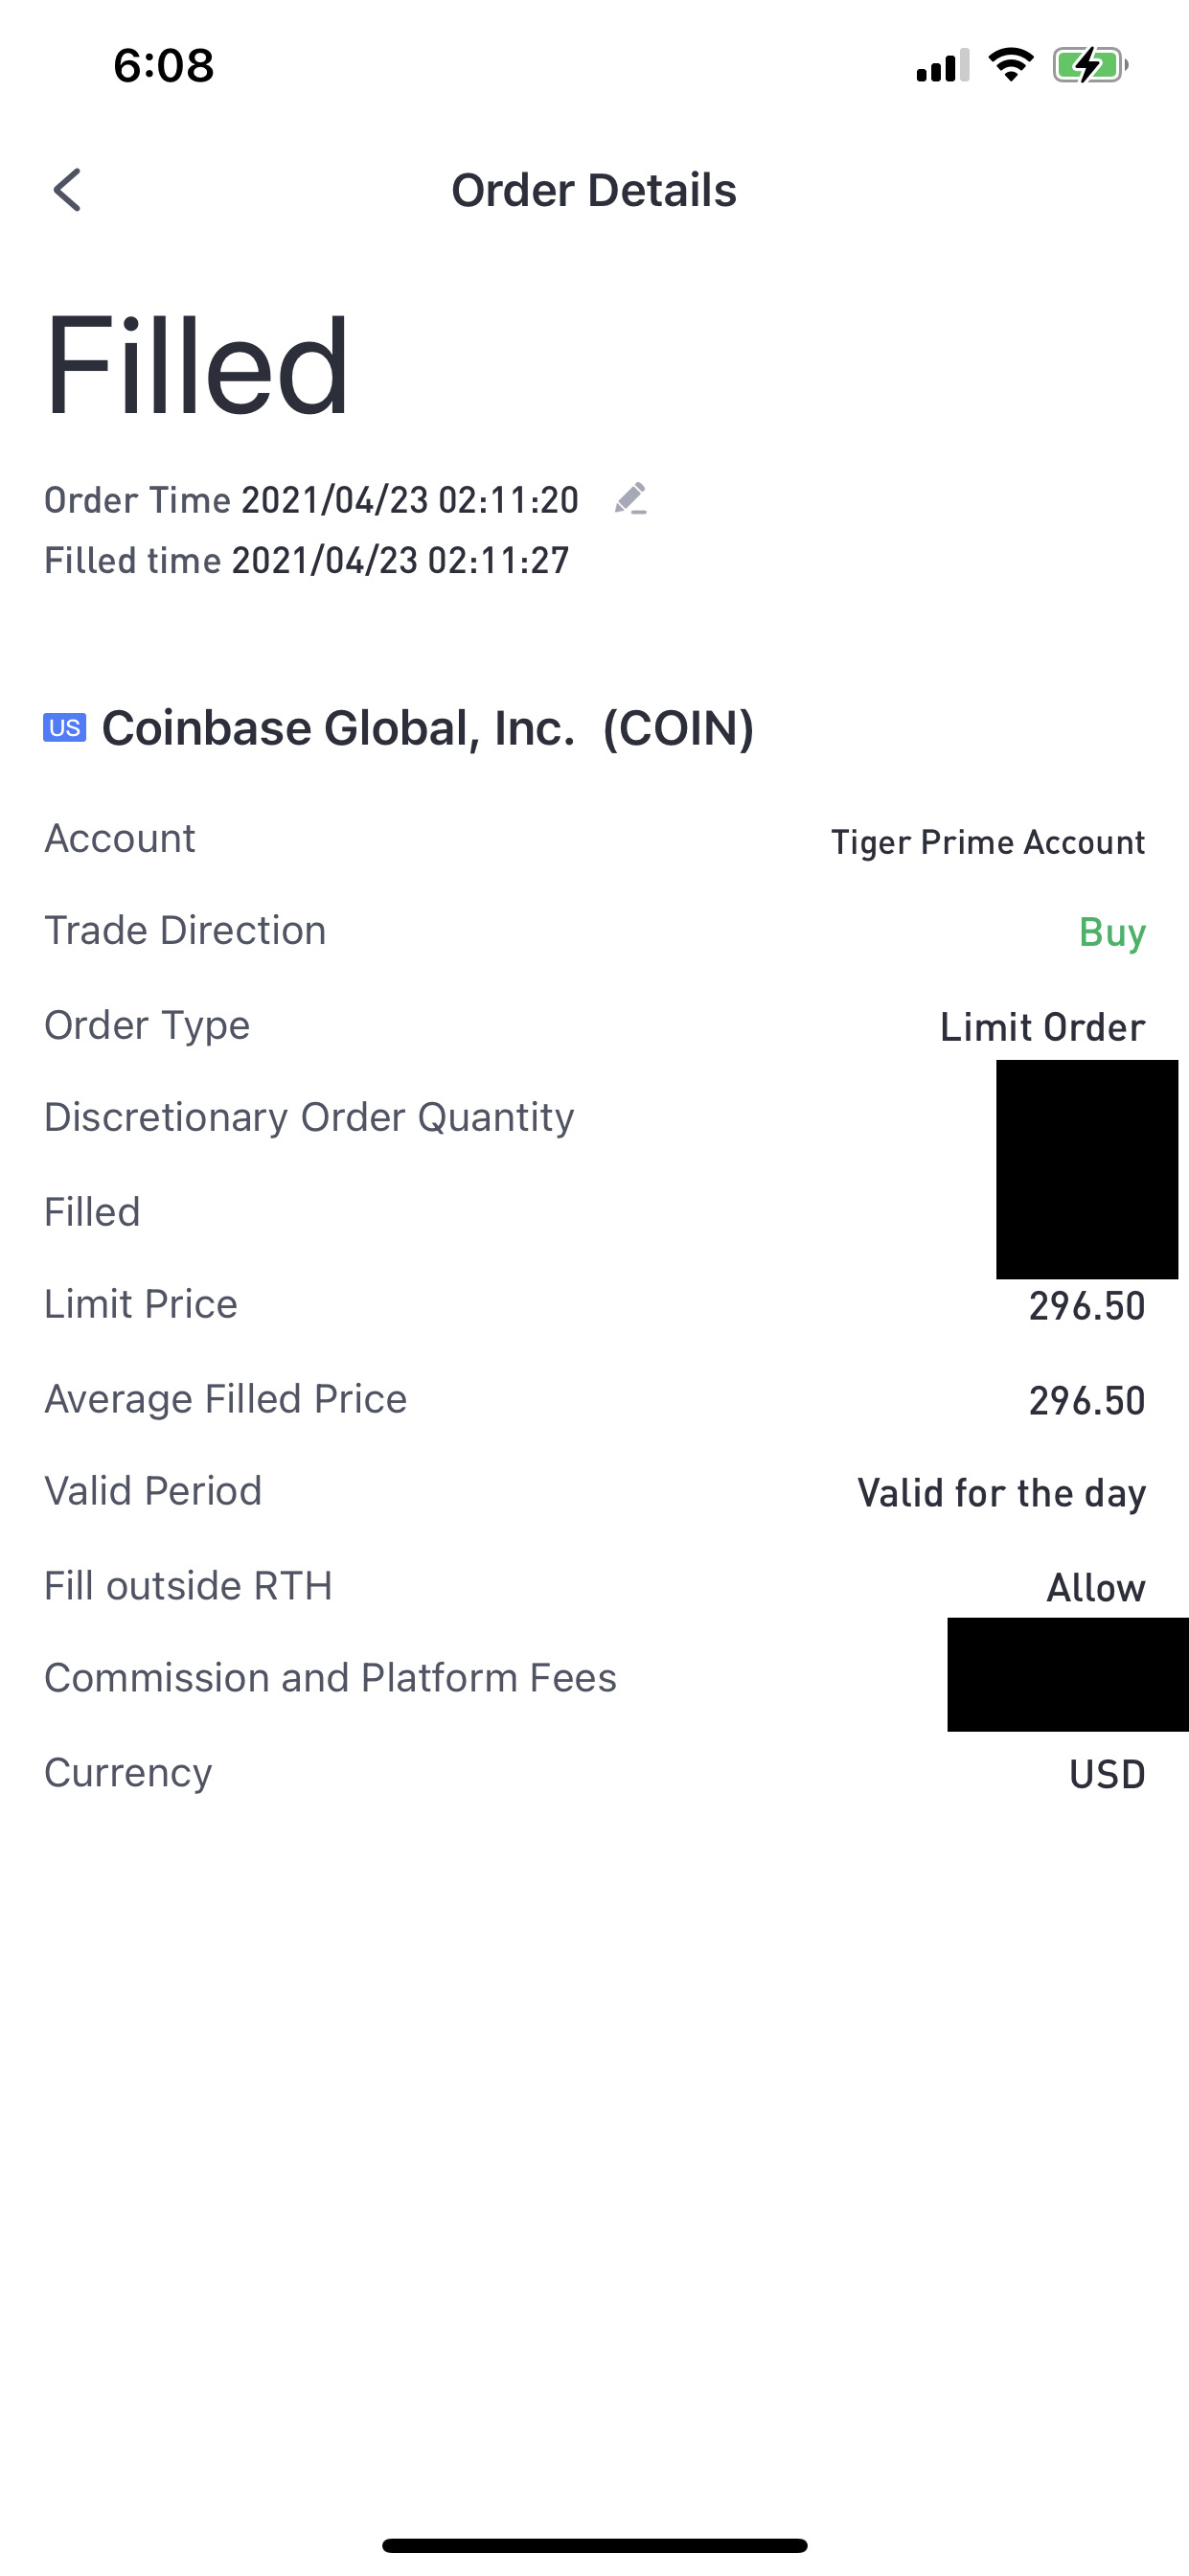Viewport: 1189px width, 2576px height.
Task: Tap the Limit Price 296.50 value
Action: (1087, 1306)
